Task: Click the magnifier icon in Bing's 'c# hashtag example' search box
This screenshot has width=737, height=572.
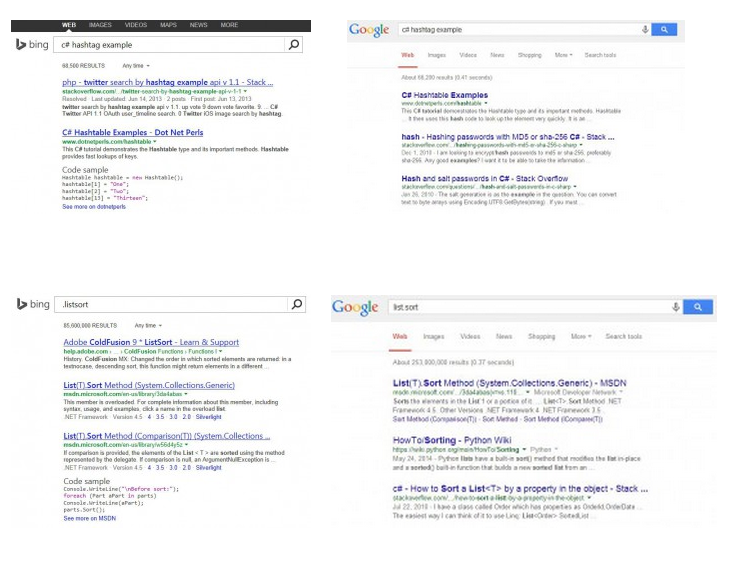Action: 294,45
